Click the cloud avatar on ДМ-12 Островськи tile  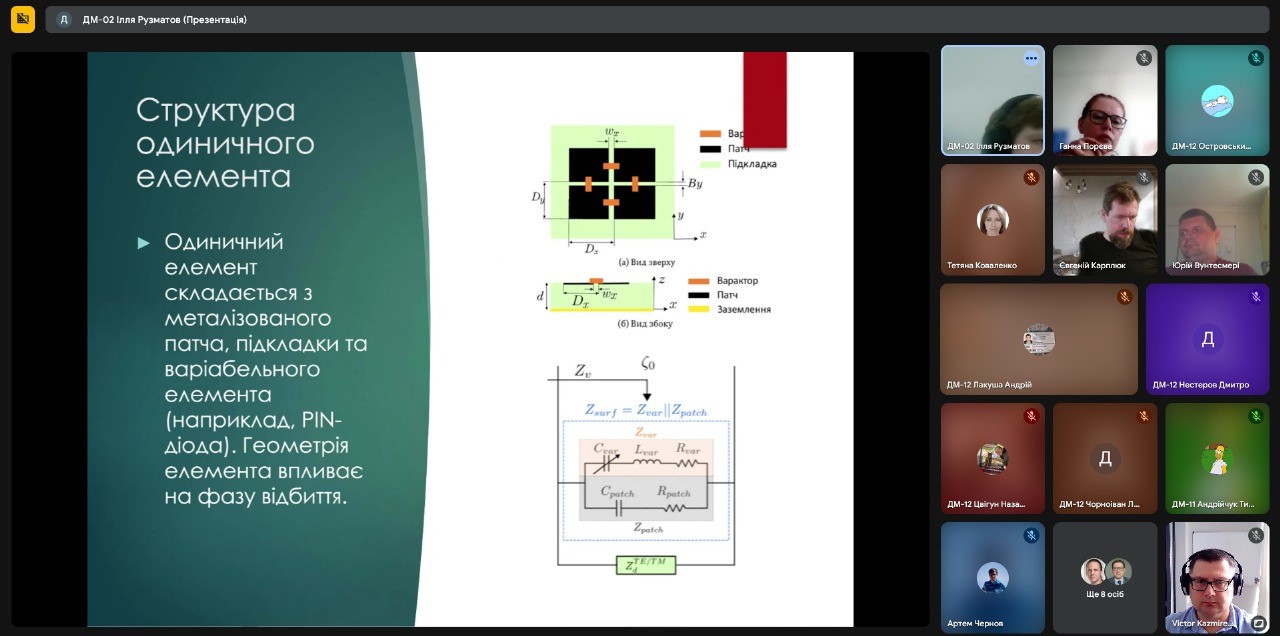(1217, 100)
